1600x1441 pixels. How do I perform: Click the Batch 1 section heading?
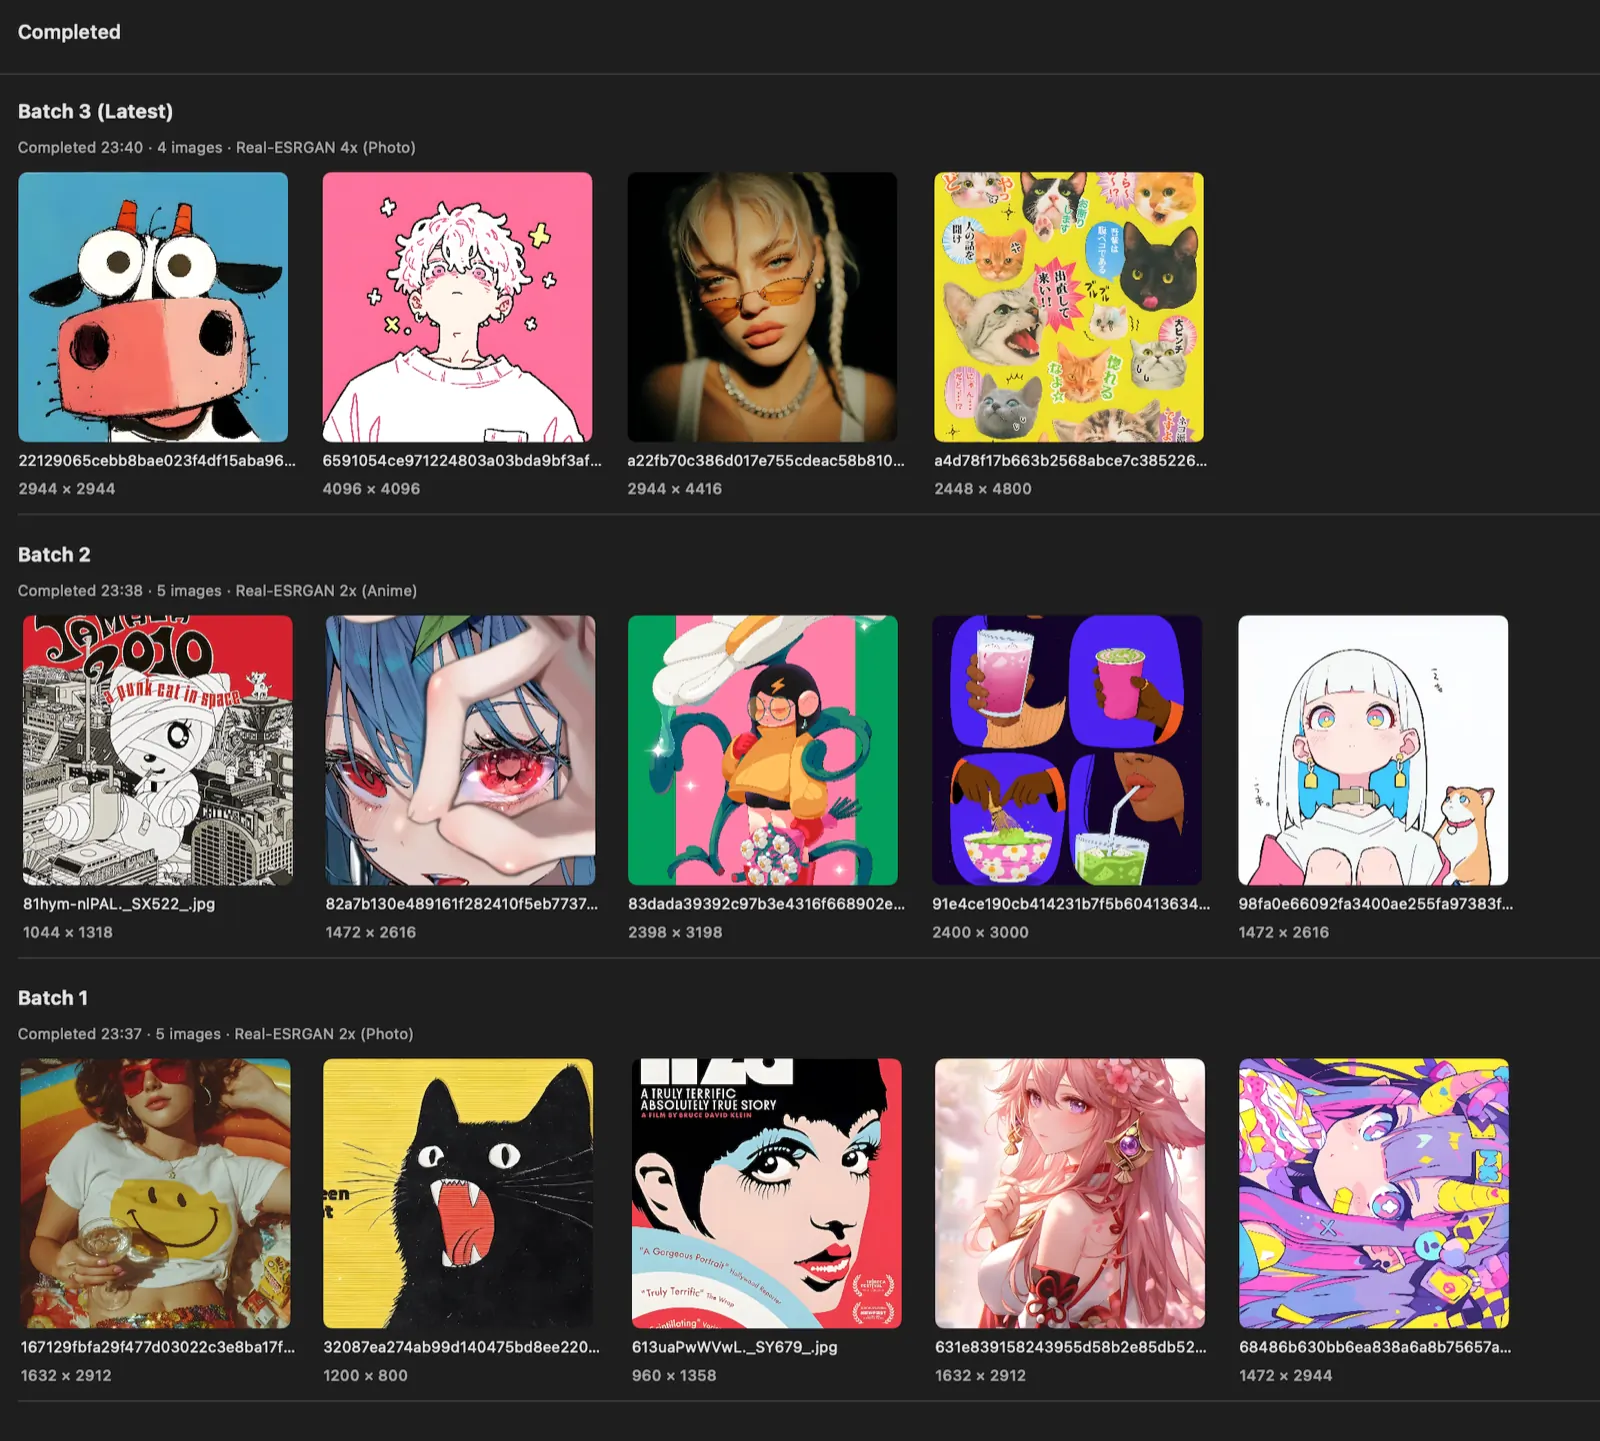tap(53, 998)
